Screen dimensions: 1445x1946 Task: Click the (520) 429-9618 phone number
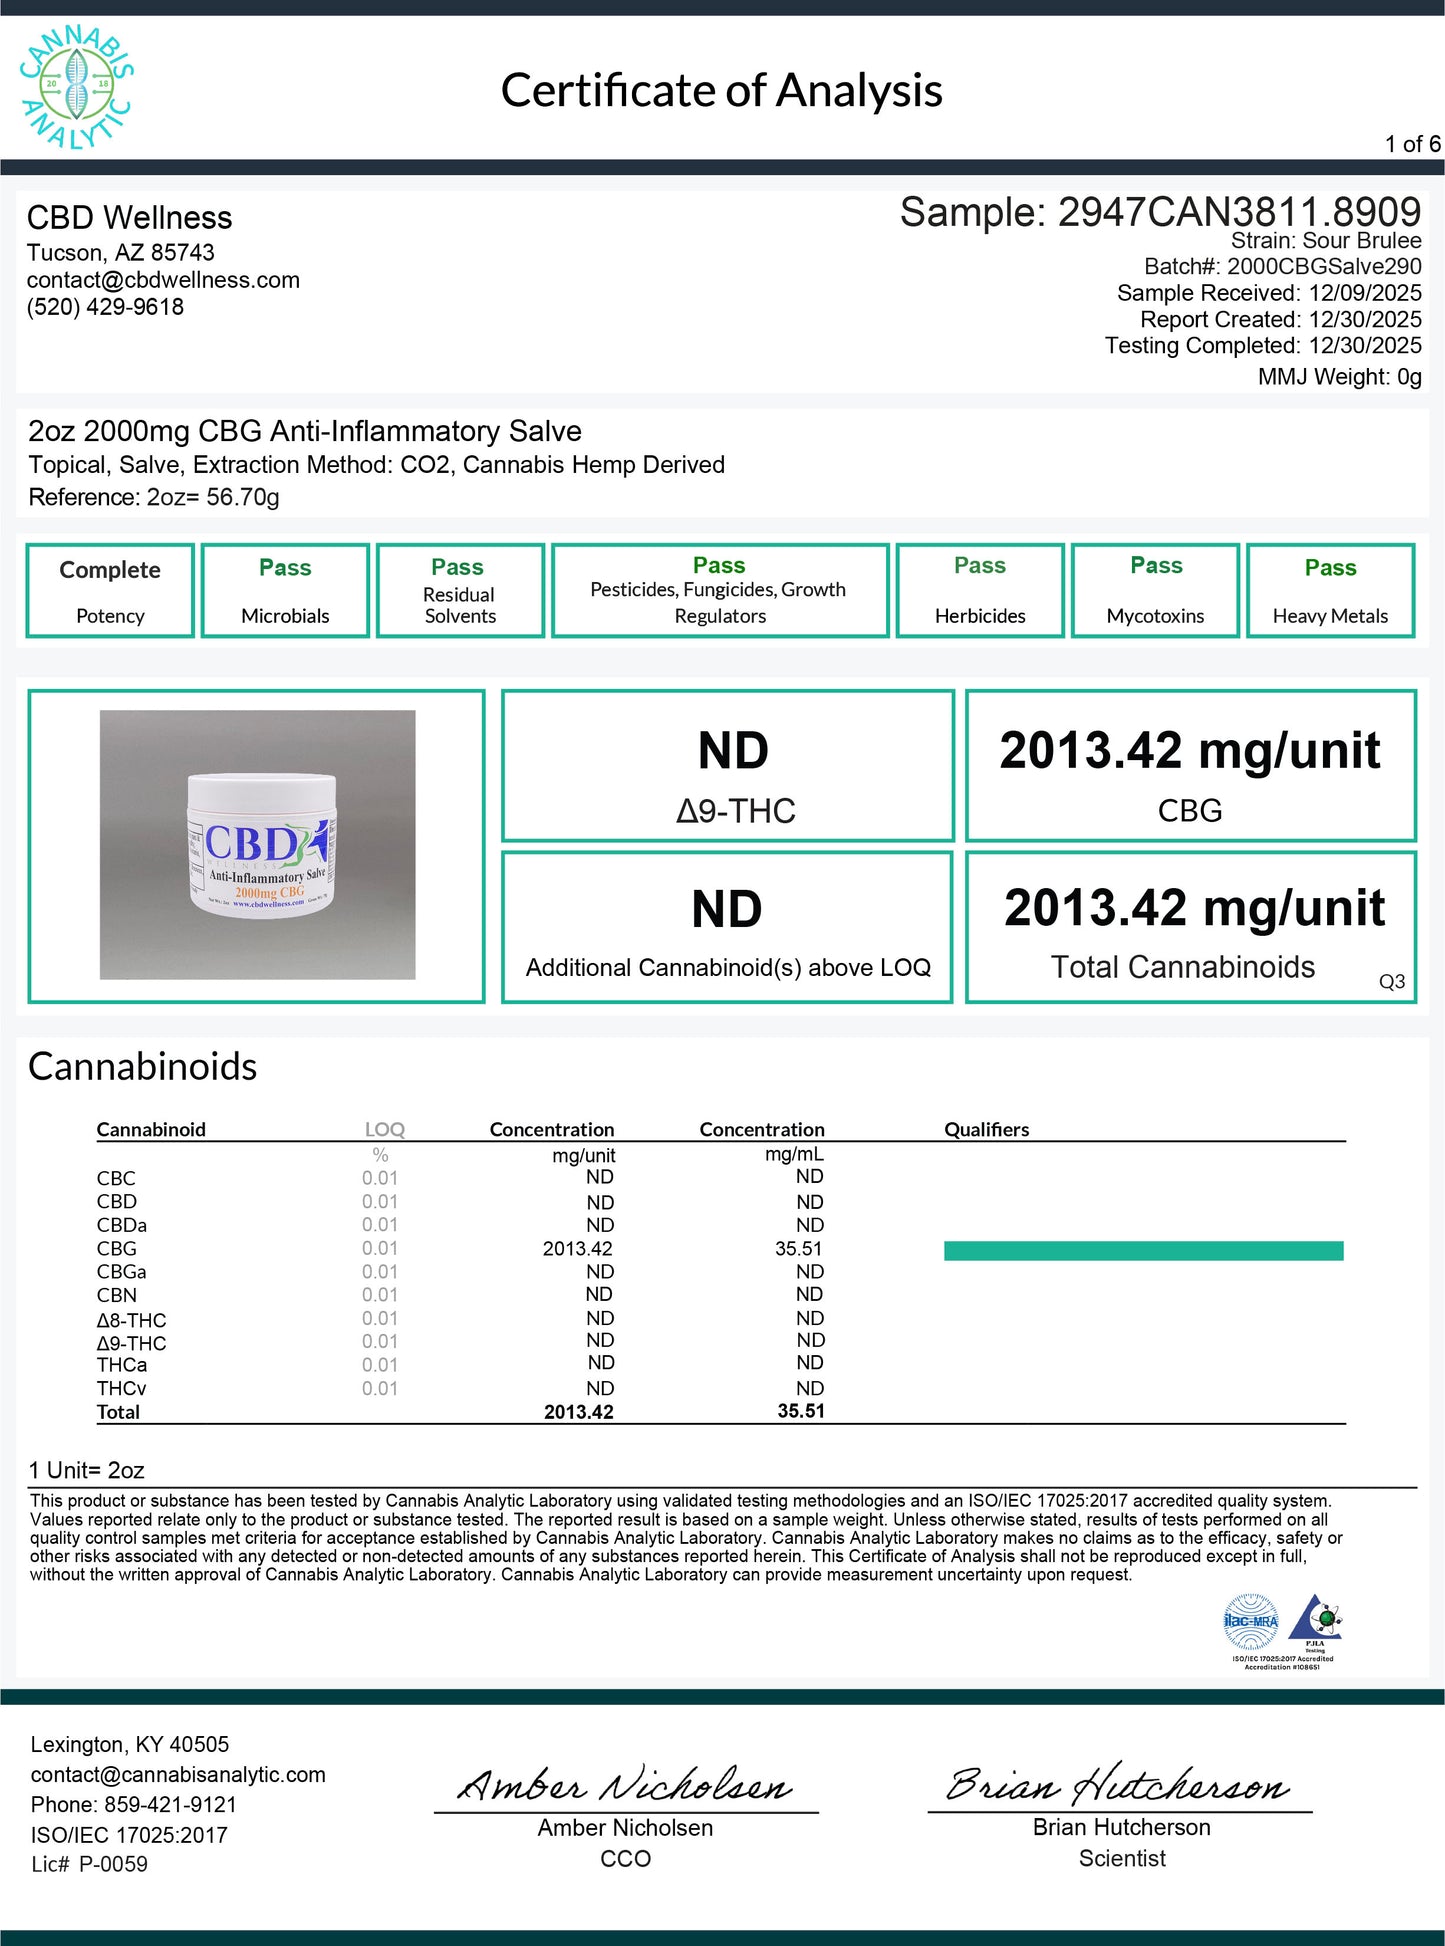click(x=105, y=307)
